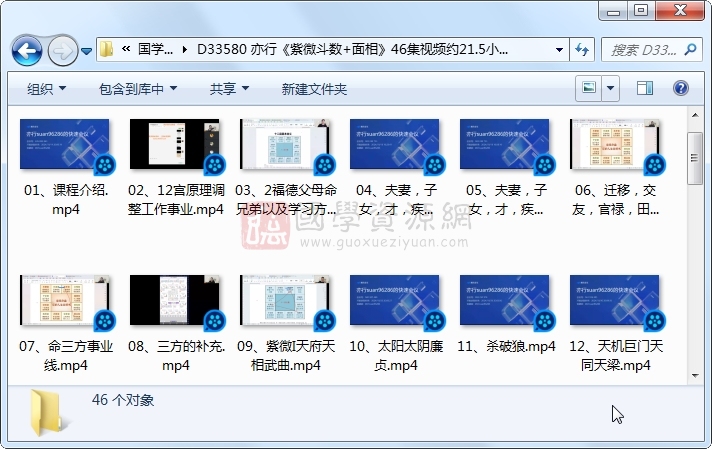Click the media player badge on 11、杀破狼.mp4
This screenshot has height=449, width=712.
pos(545,321)
